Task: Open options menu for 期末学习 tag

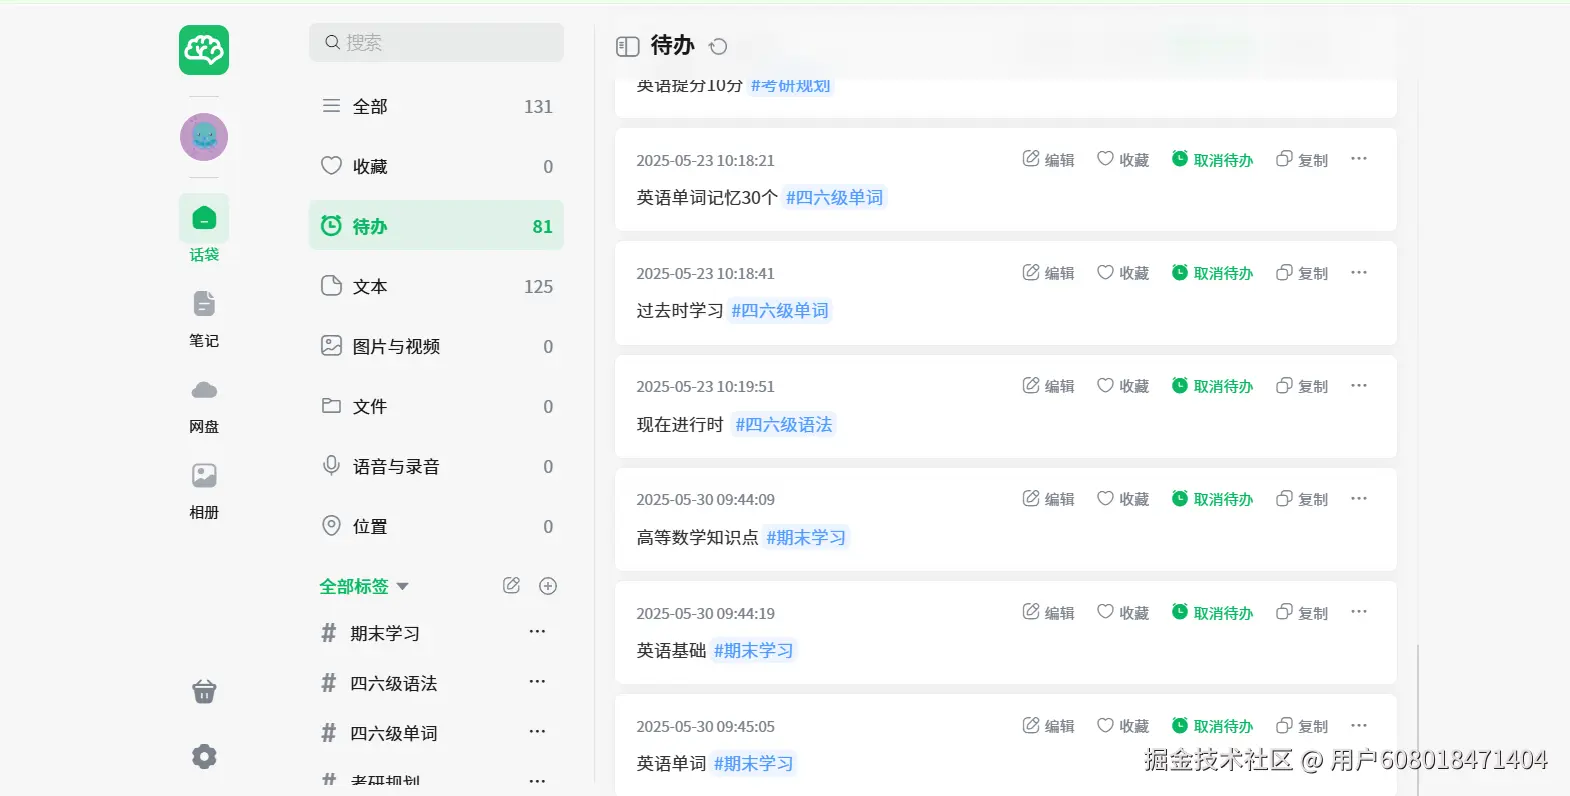Action: tap(537, 632)
